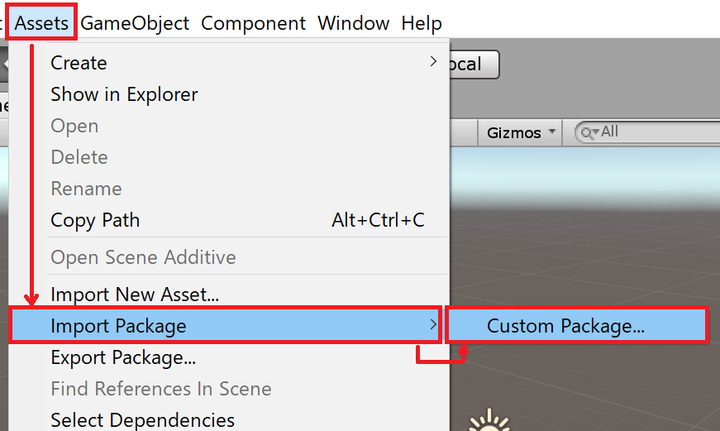The image size is (720, 431).
Task: Expand the Import Package submenu arrow
Action: pos(433,325)
